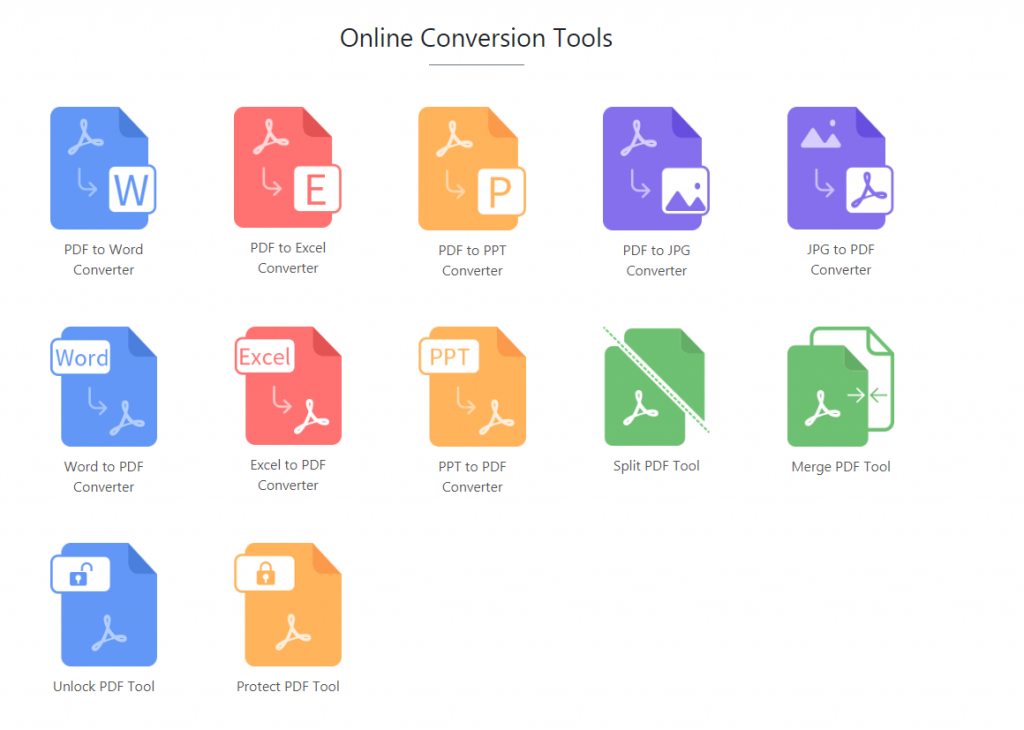Screen dimensions: 1024x730
Task: Open the red PDF to Excel icon
Action: (288, 167)
